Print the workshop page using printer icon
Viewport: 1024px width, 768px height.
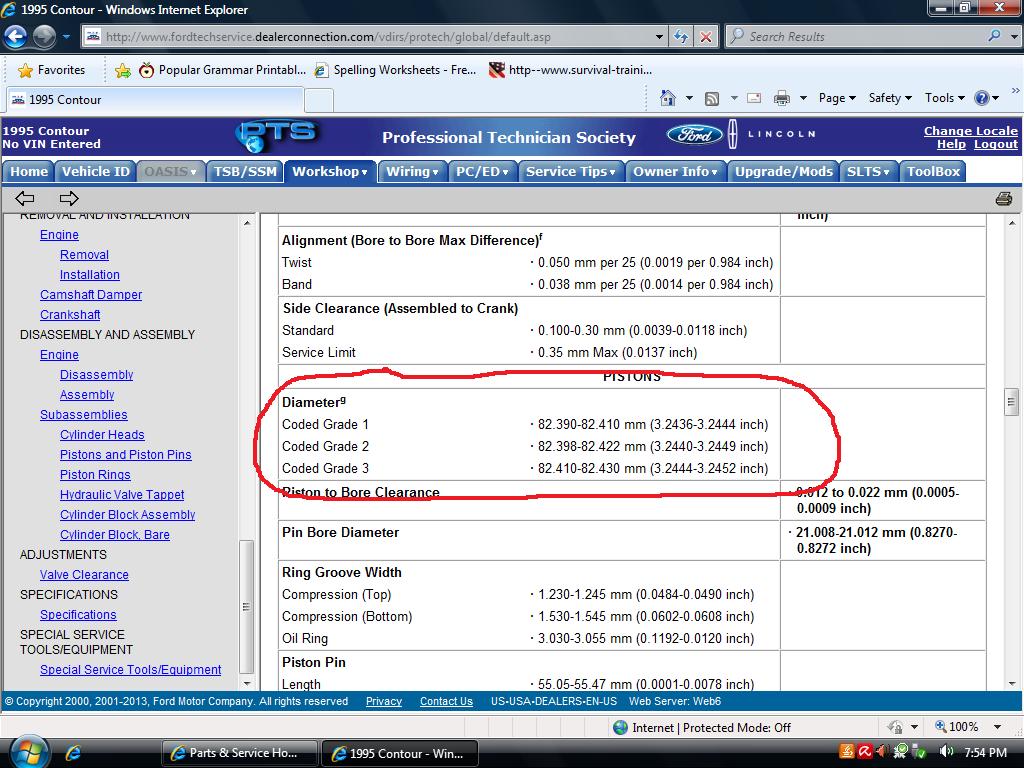click(x=1004, y=199)
